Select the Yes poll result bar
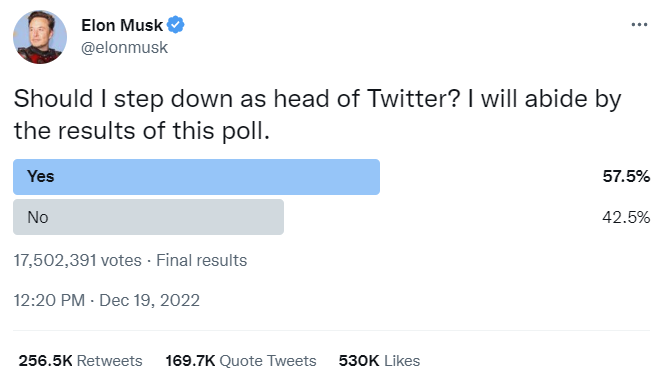Viewport: 656px width, 380px height. [196, 177]
